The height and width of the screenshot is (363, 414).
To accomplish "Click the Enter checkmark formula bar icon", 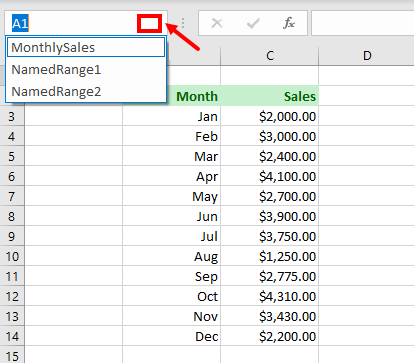I will coord(253,23).
